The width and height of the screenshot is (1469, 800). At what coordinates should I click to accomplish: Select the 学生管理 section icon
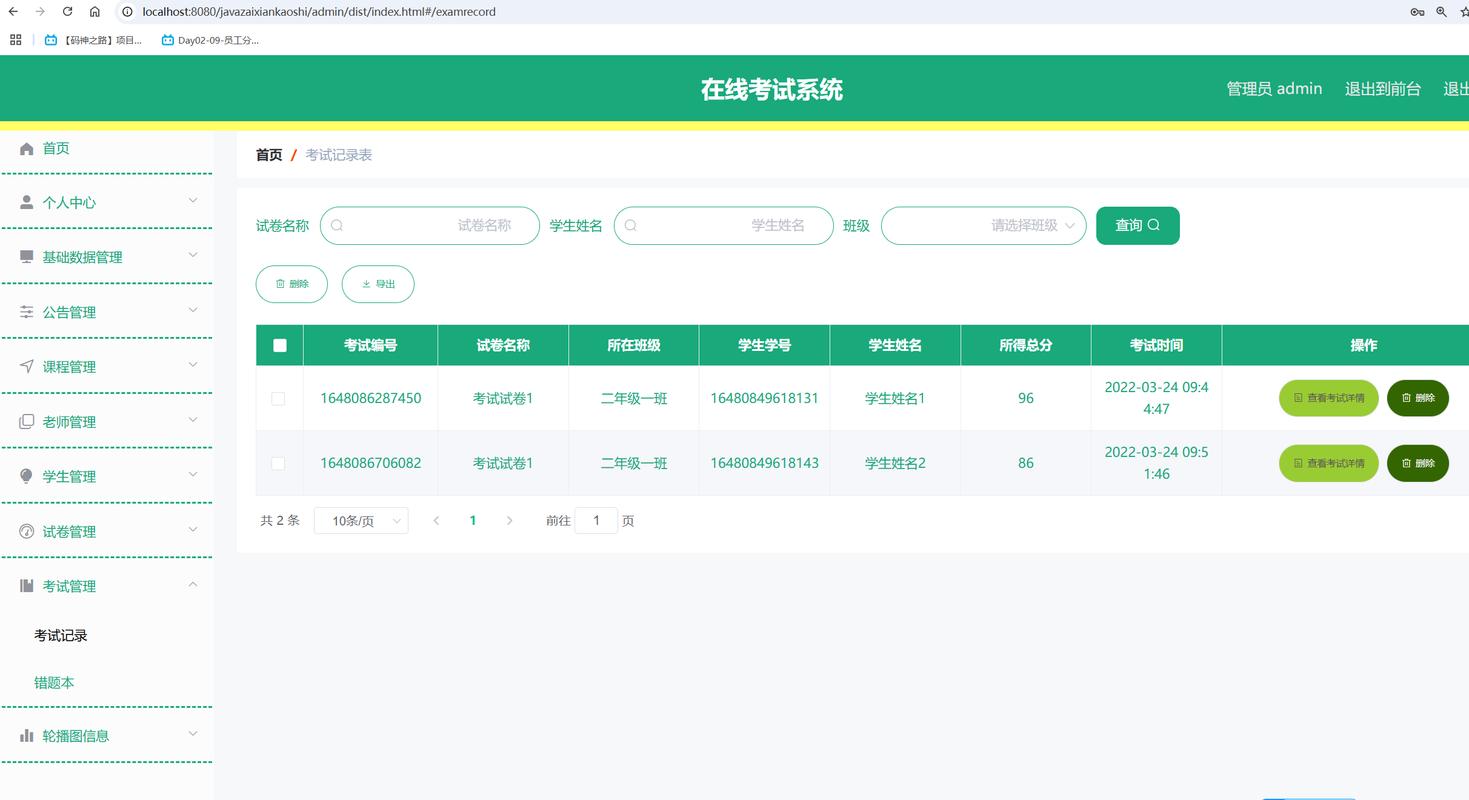click(x=26, y=476)
